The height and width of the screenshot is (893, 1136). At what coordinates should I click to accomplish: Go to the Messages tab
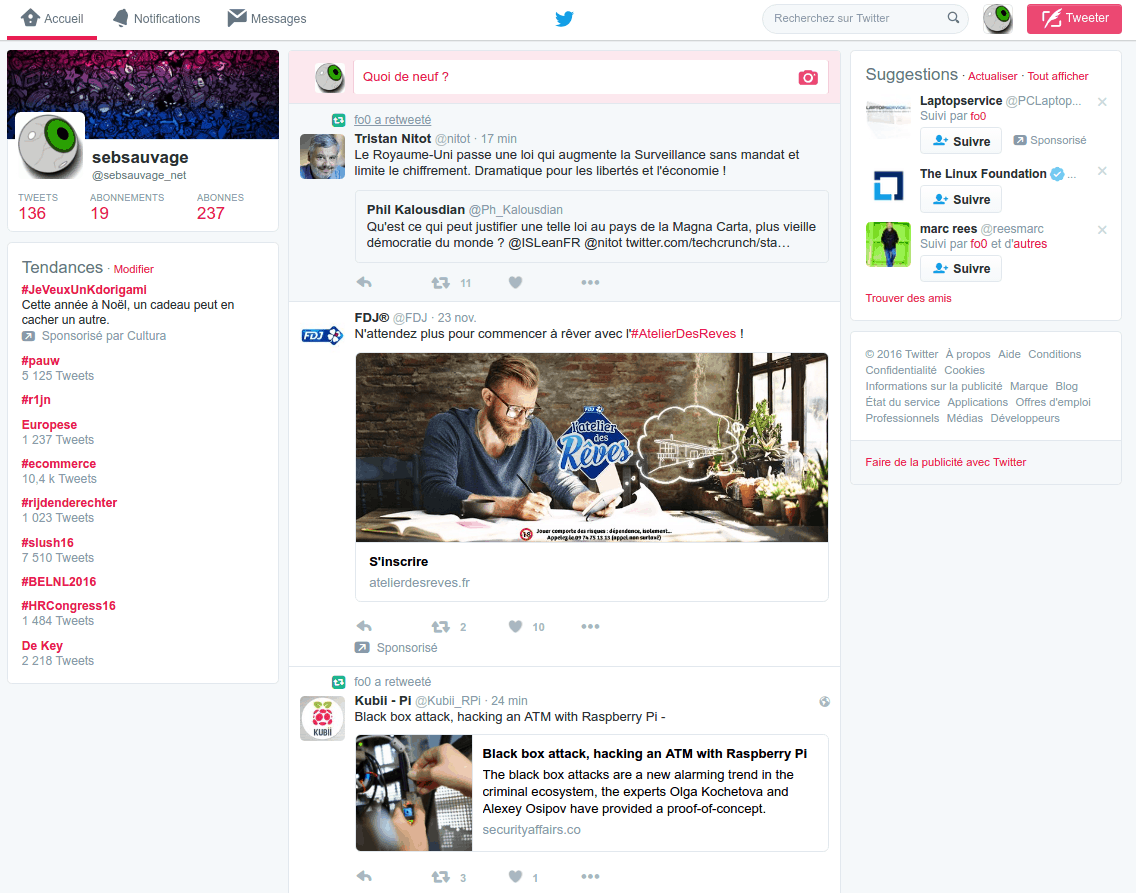(267, 19)
